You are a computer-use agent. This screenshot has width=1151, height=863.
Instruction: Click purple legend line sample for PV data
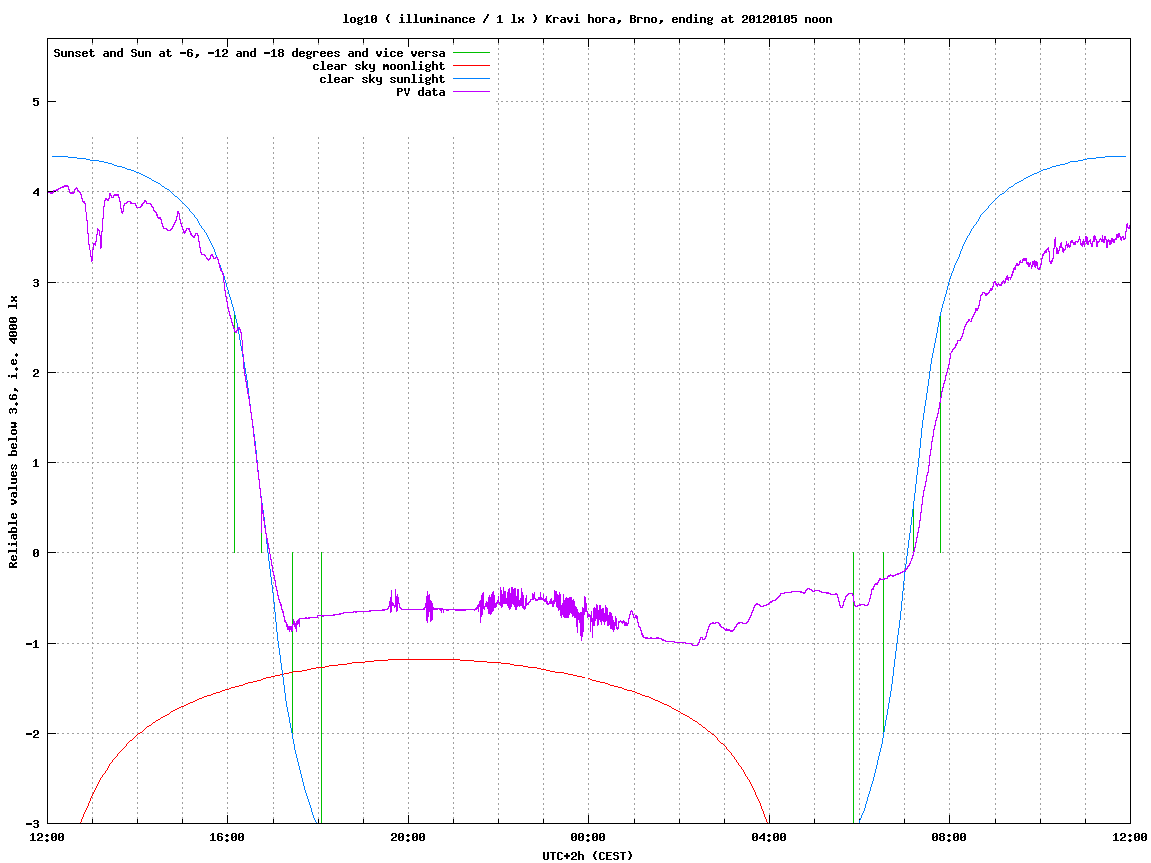471,92
